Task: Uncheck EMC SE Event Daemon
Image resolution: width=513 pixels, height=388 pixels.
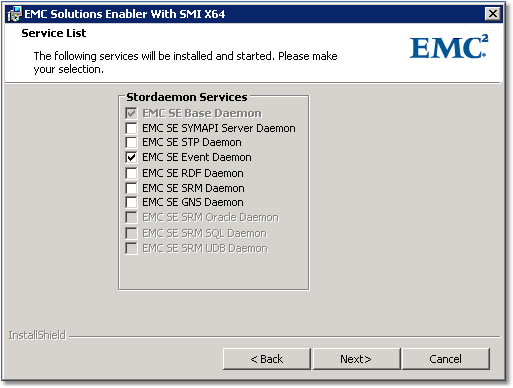Action: (131, 157)
